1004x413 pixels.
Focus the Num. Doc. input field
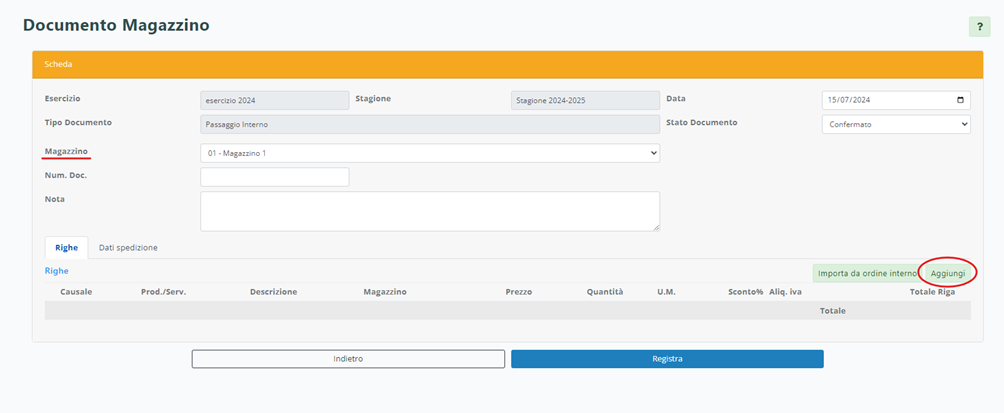[x=275, y=177]
